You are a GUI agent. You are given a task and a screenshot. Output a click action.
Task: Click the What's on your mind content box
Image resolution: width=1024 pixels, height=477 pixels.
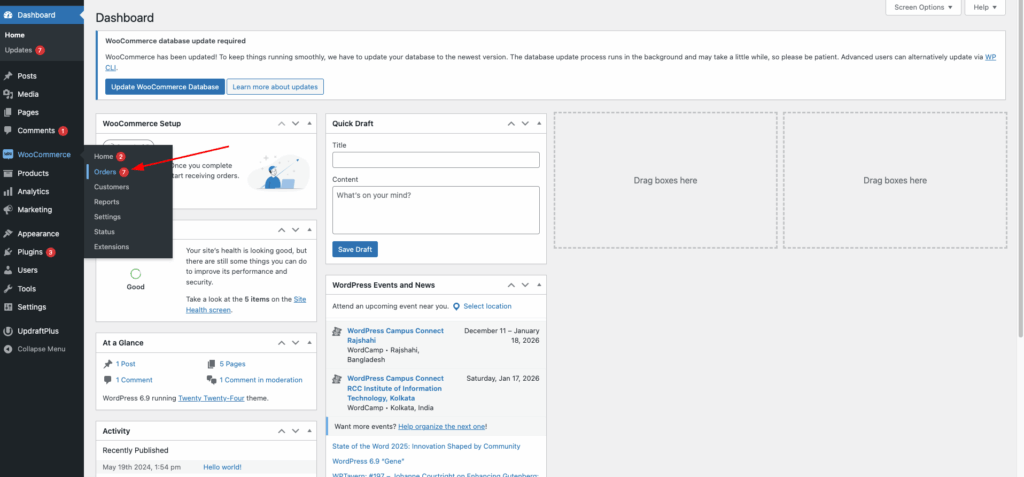436,210
